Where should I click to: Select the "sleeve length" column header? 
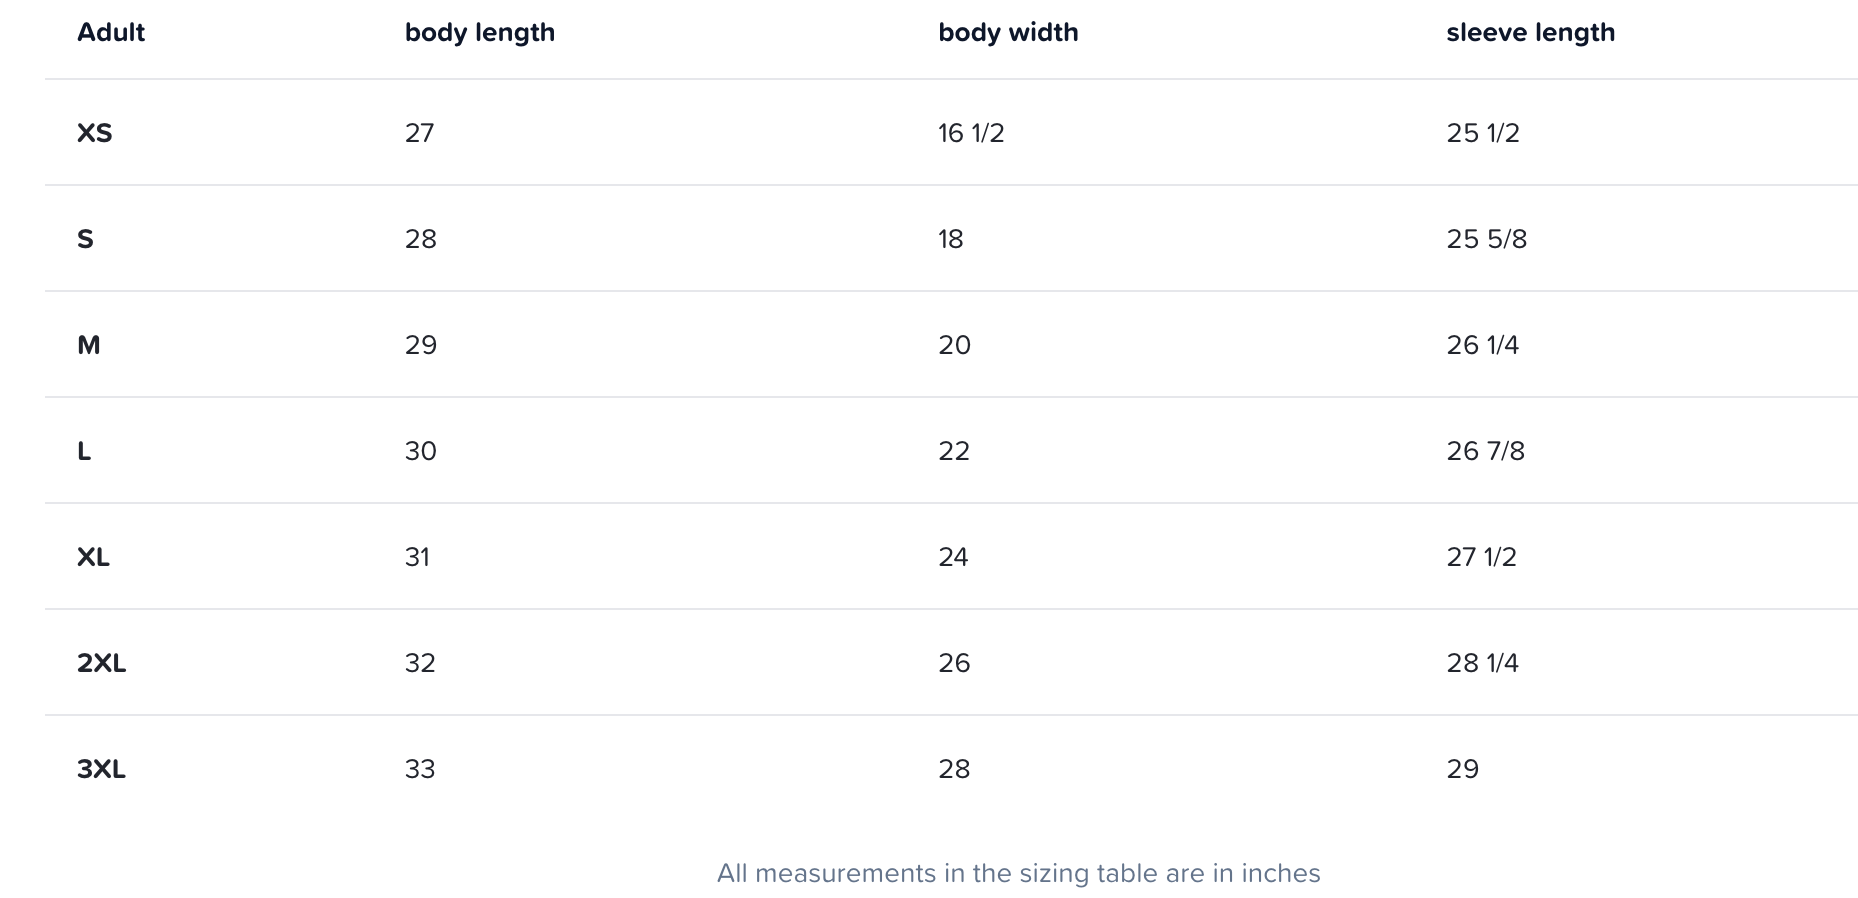point(1530,32)
